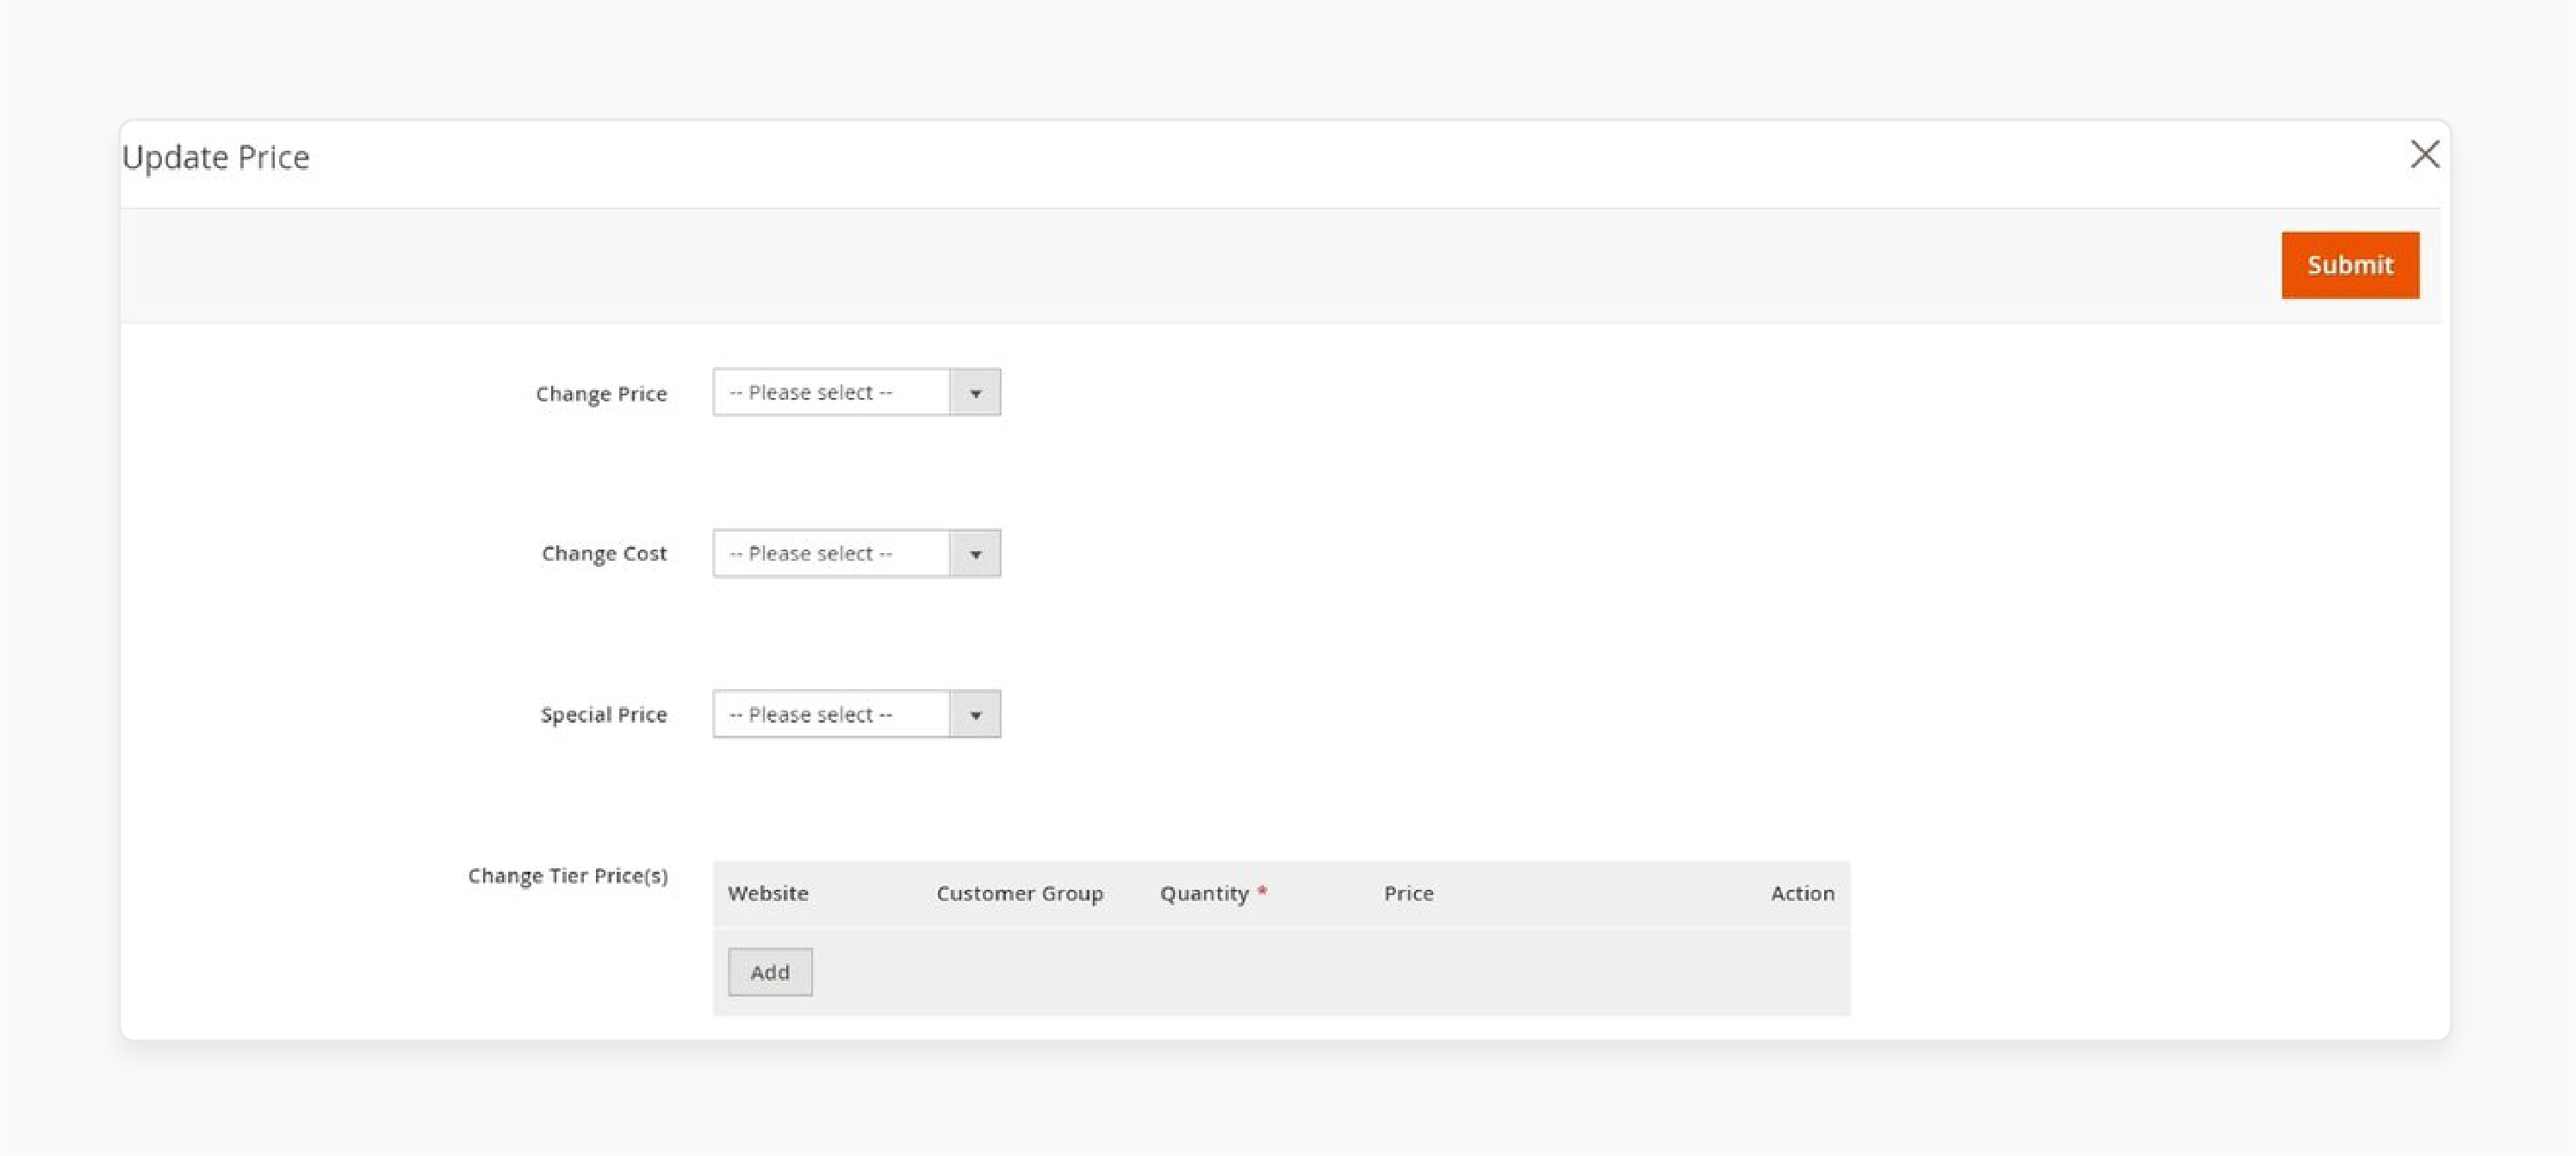This screenshot has height=1156, width=2576.
Task: Open the Special Price dropdown
Action: click(x=856, y=714)
